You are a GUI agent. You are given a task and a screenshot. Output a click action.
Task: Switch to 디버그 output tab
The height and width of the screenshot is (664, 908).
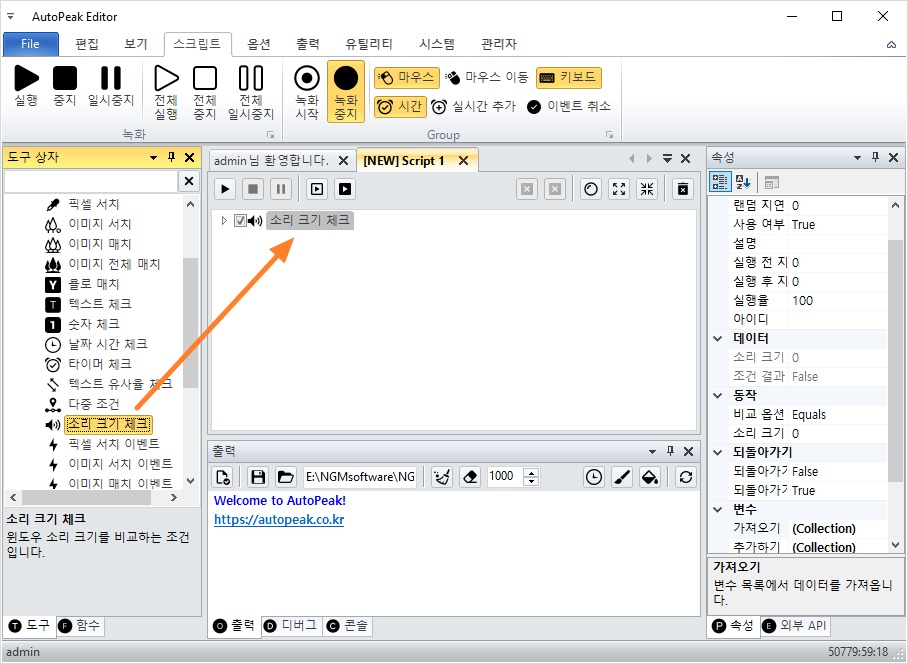click(291, 626)
